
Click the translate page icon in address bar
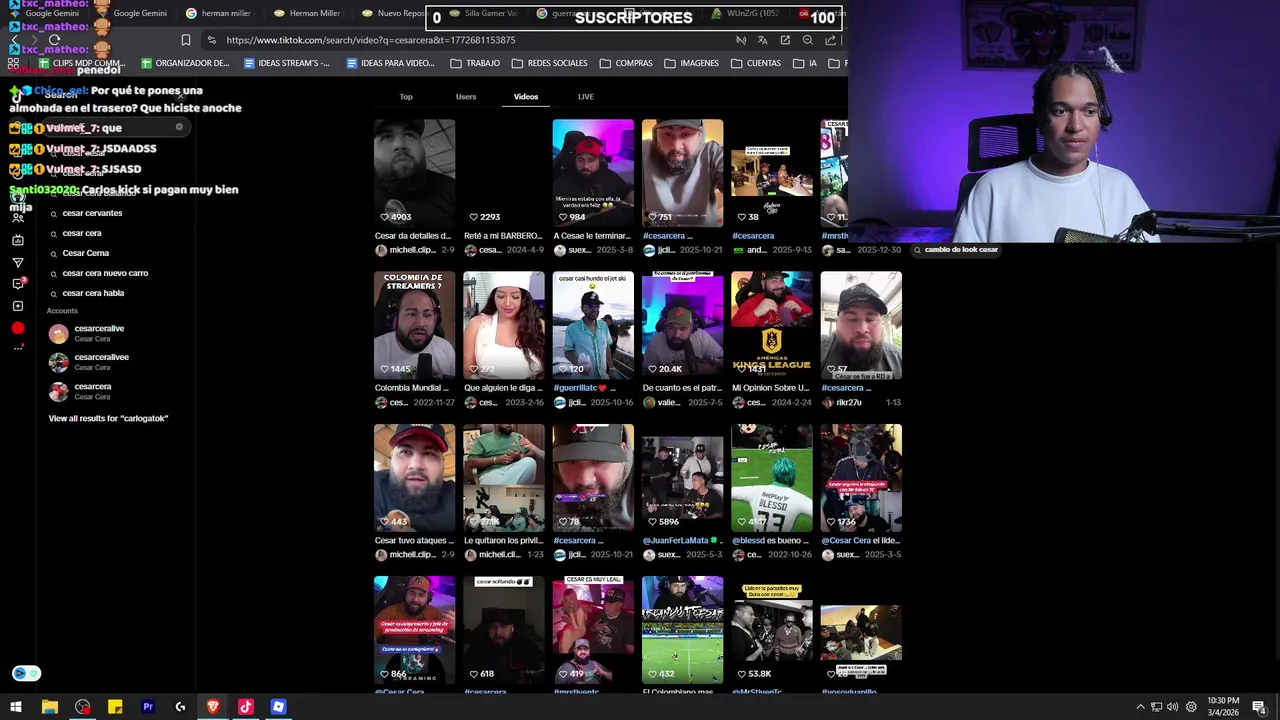click(x=763, y=40)
